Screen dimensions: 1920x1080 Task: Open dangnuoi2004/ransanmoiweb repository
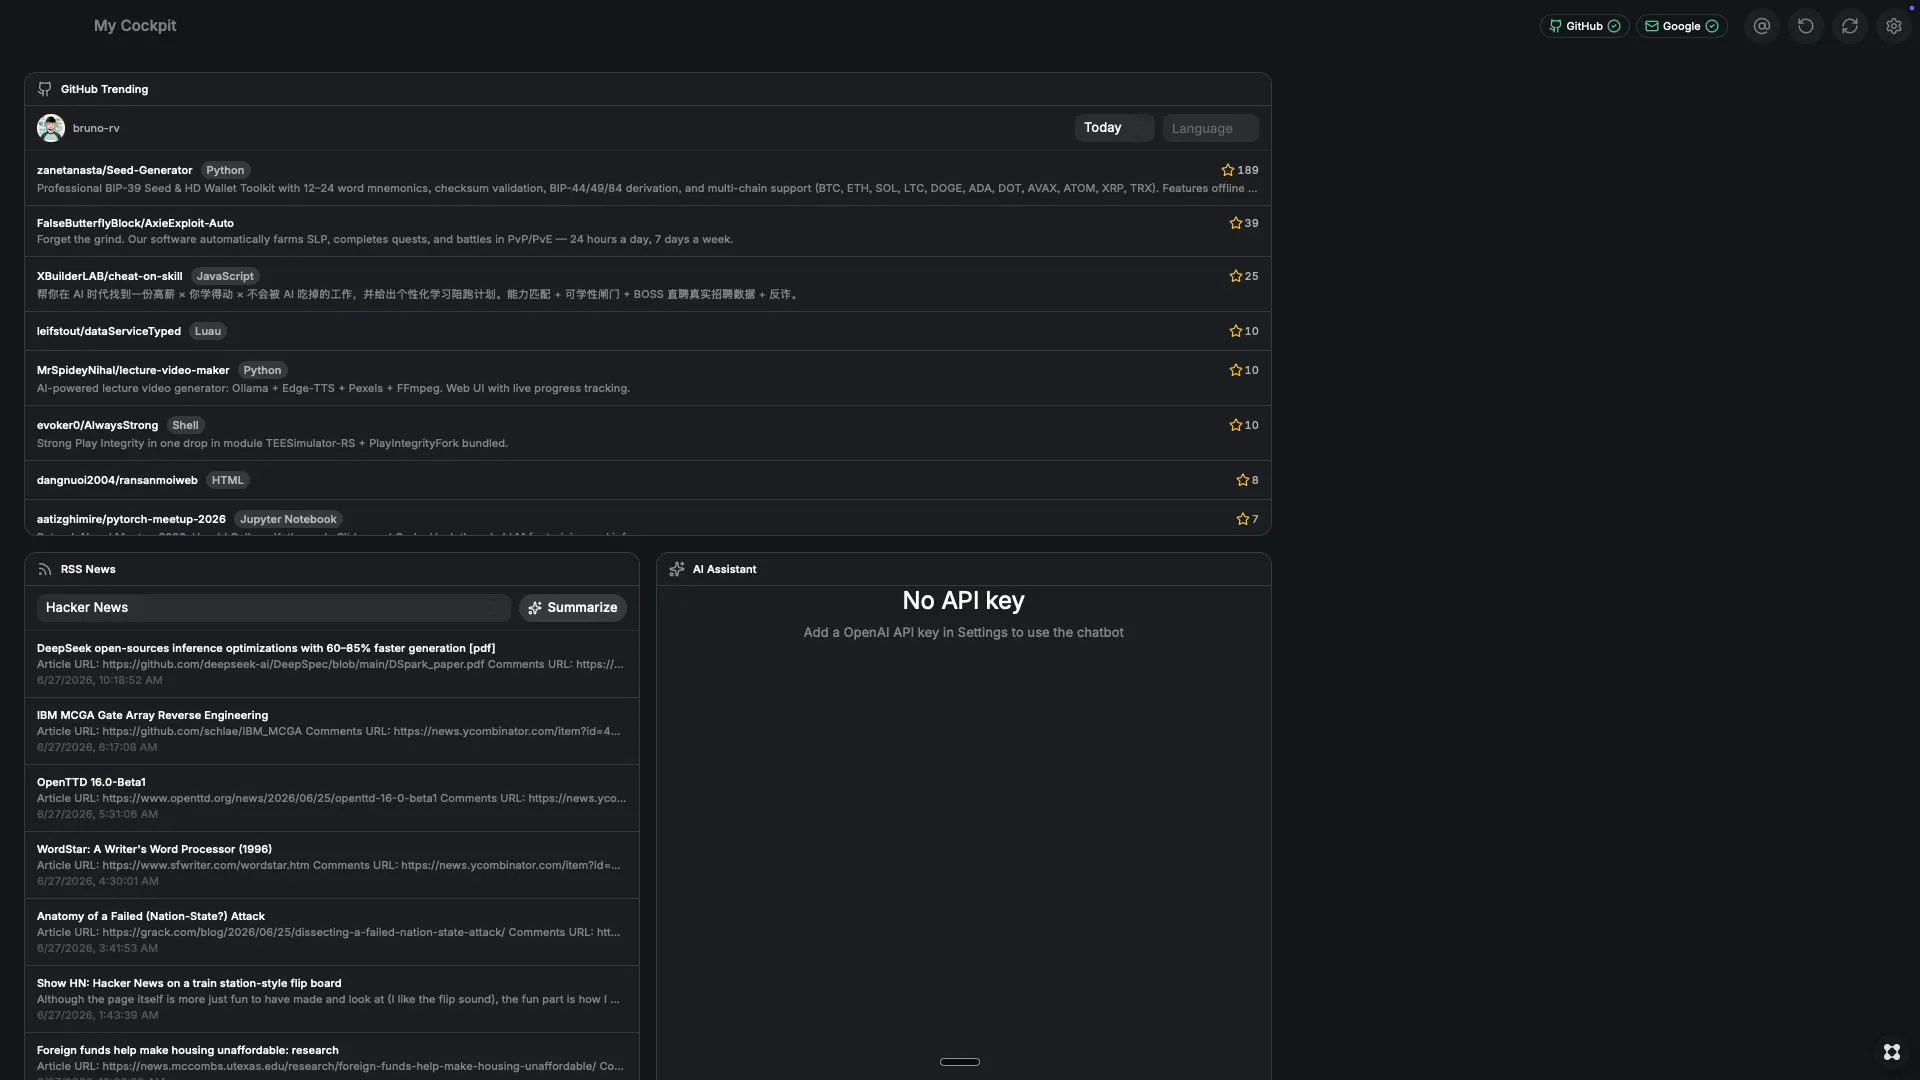pyautogui.click(x=117, y=480)
